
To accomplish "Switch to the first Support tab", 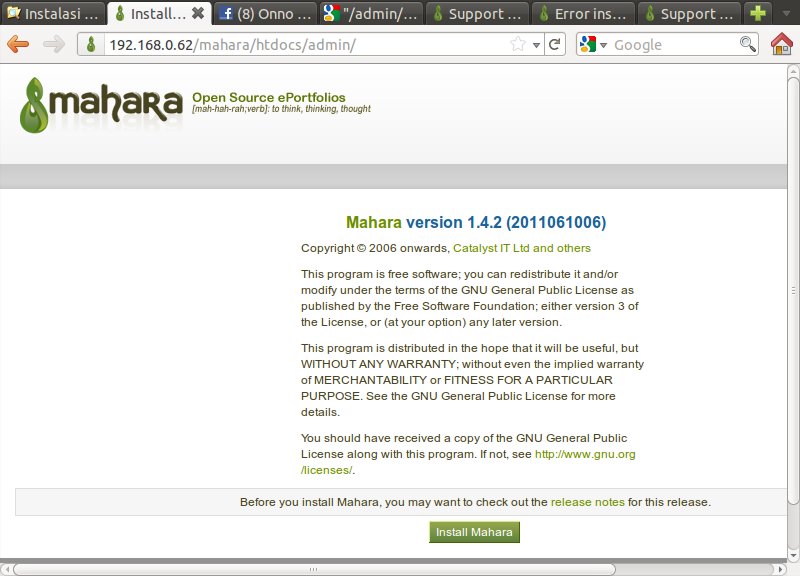I will click(x=477, y=13).
